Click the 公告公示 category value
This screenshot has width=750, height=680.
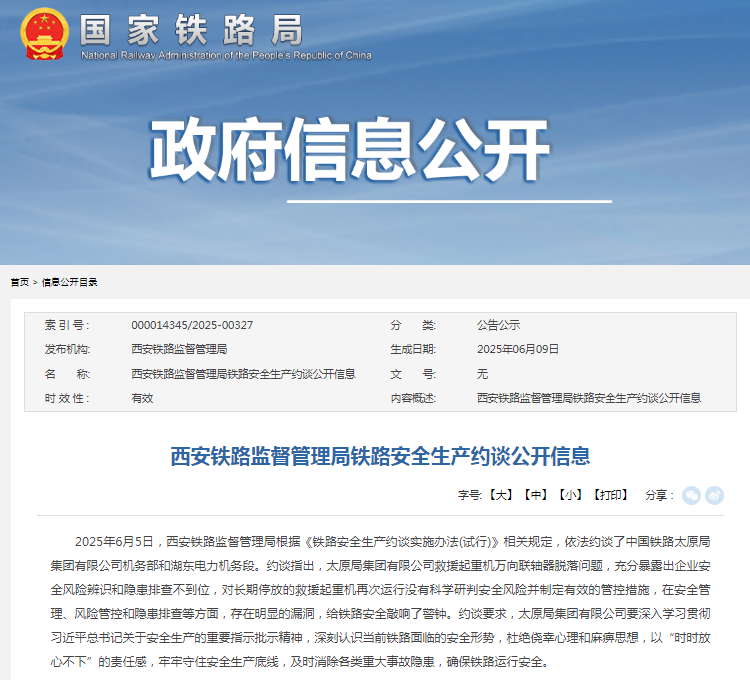(498, 325)
